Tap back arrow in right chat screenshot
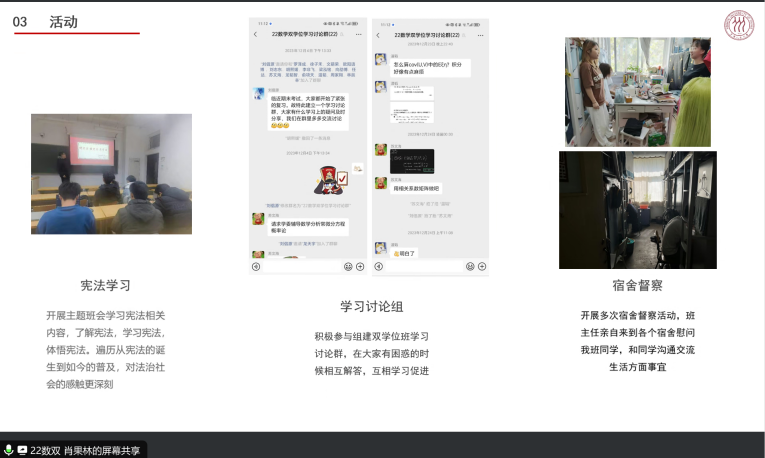Image resolution: width=765 pixels, height=458 pixels. [x=378, y=34]
